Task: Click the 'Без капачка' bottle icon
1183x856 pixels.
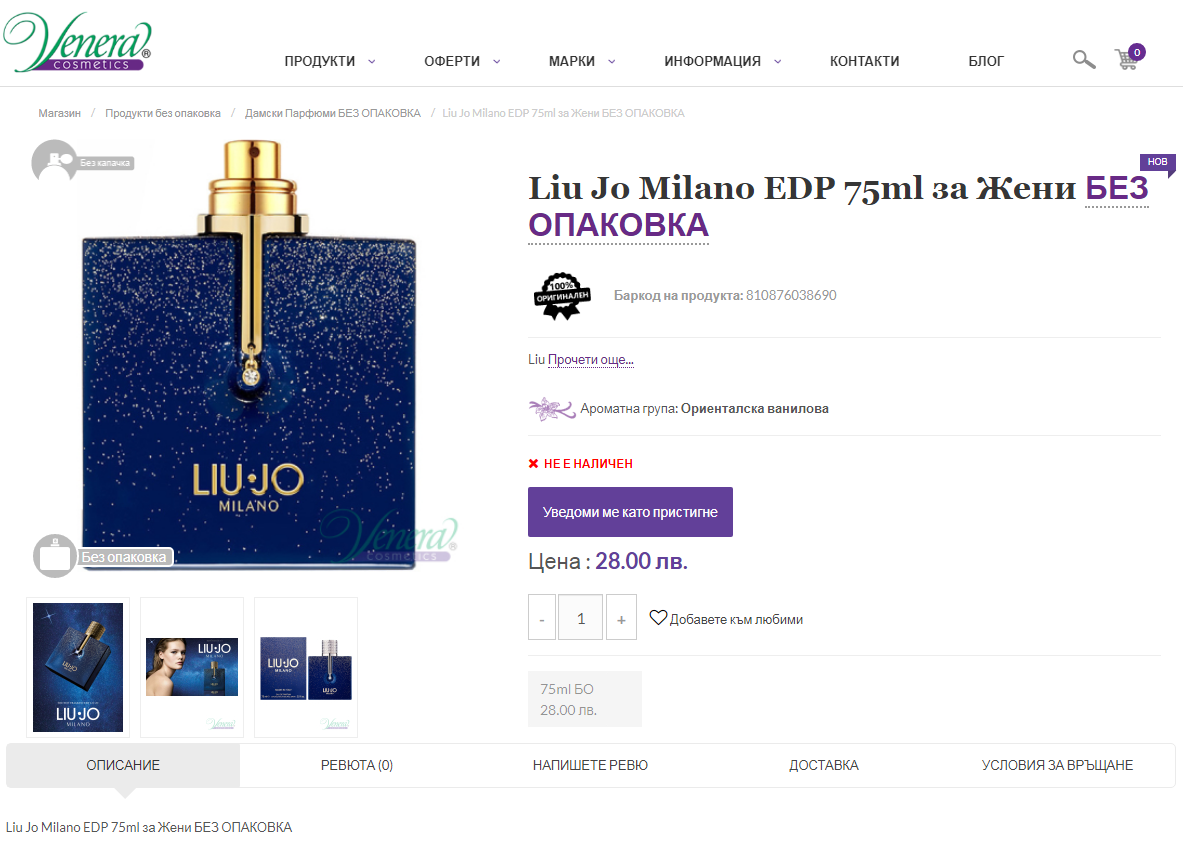Action: 54,161
